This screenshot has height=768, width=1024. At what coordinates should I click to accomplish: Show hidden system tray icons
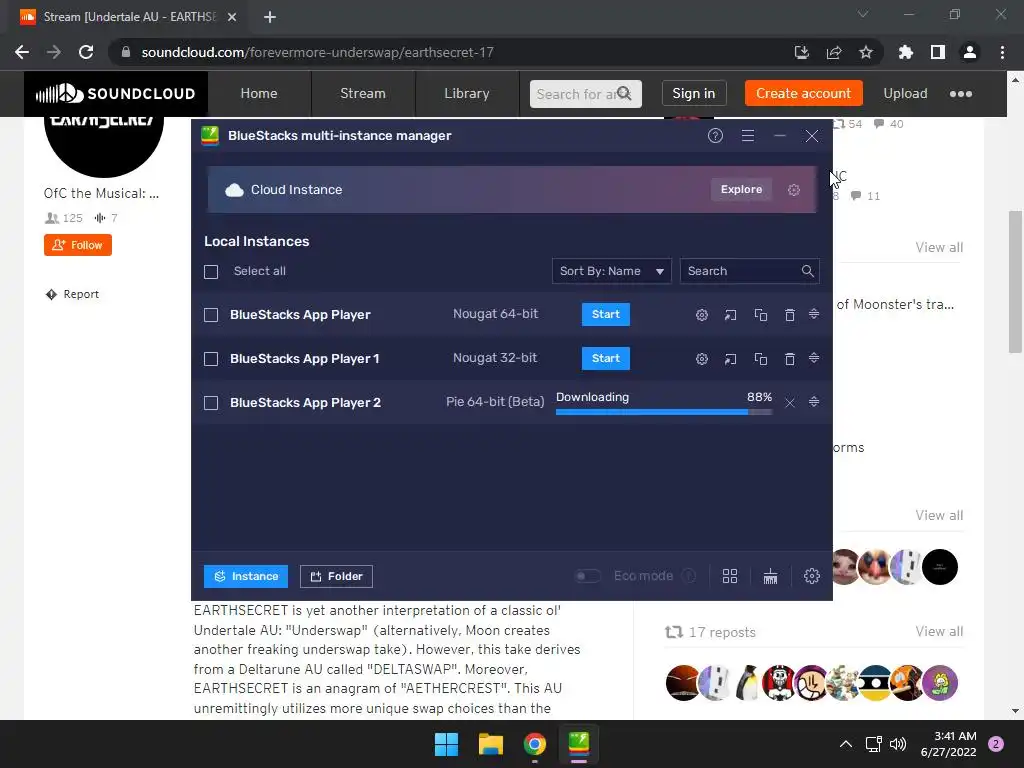coord(846,744)
